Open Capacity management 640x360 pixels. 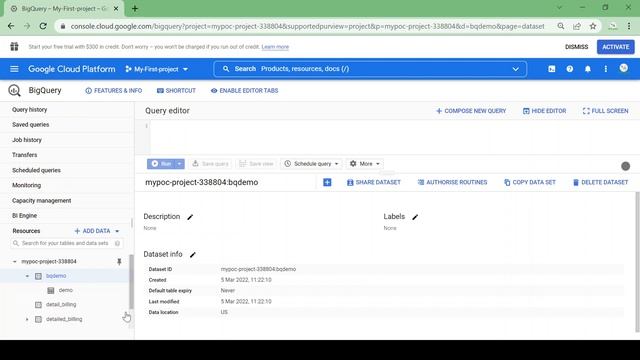(42, 201)
